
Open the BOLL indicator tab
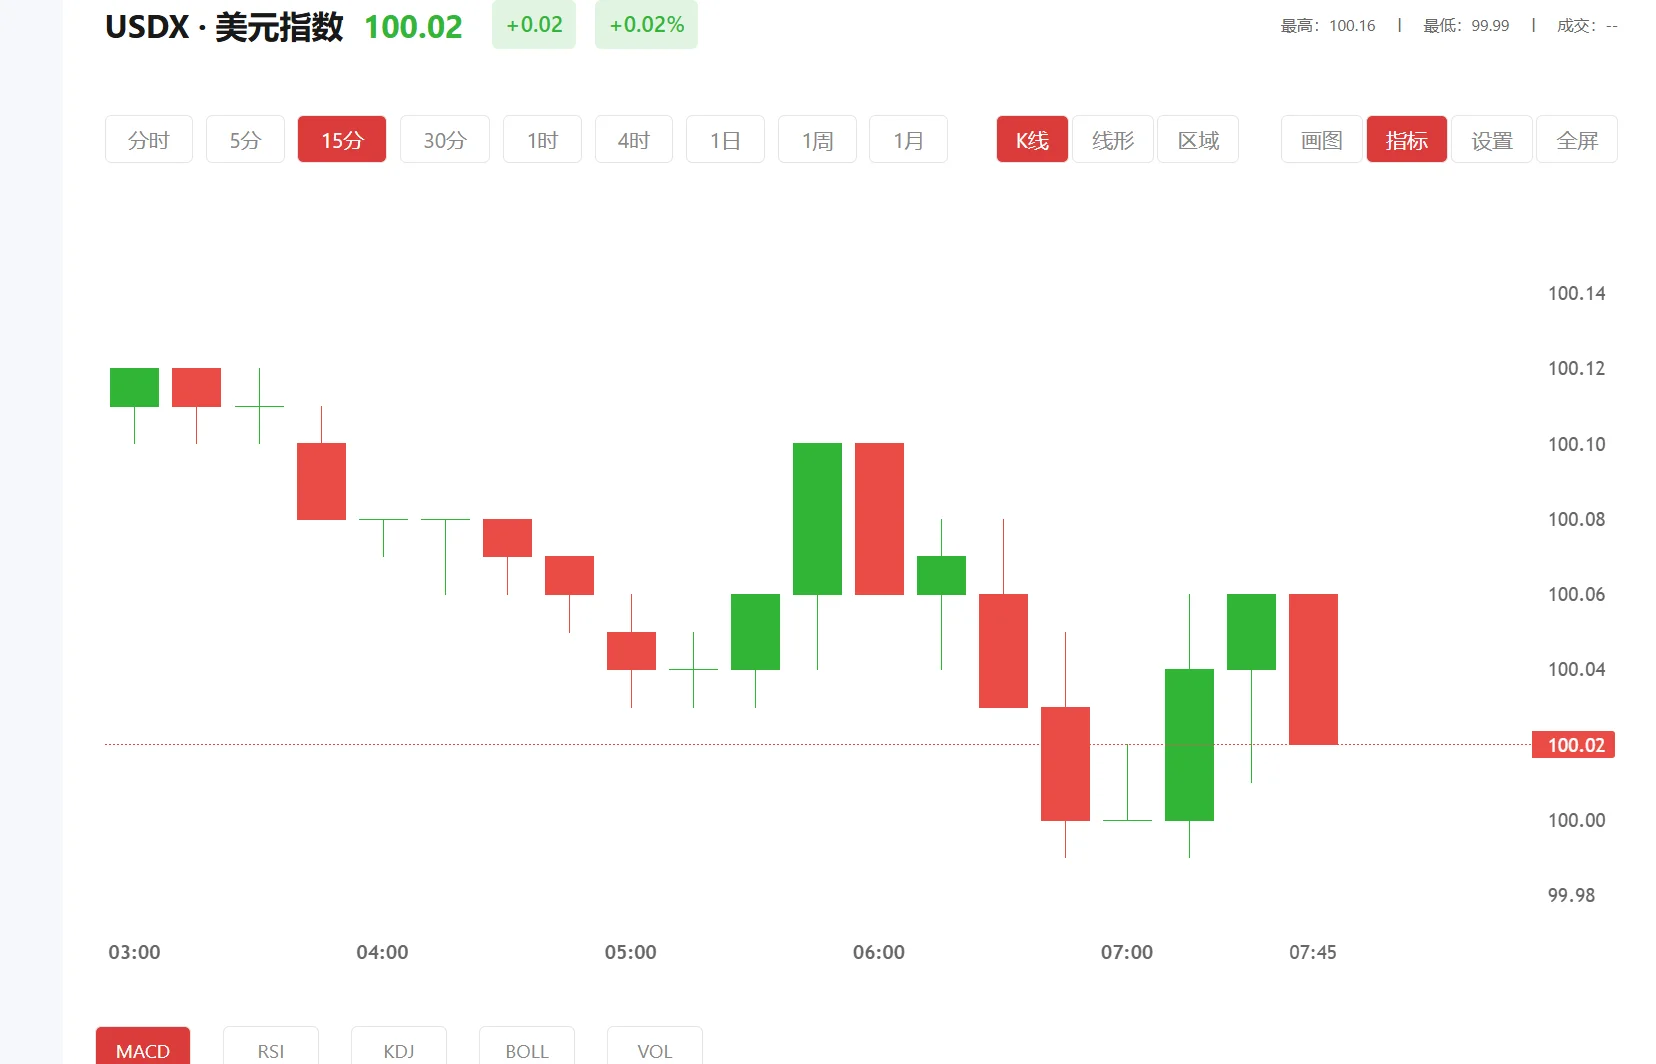527,1049
